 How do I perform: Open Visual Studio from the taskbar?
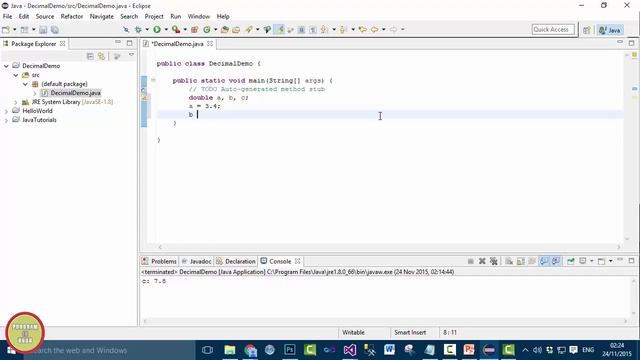point(350,350)
